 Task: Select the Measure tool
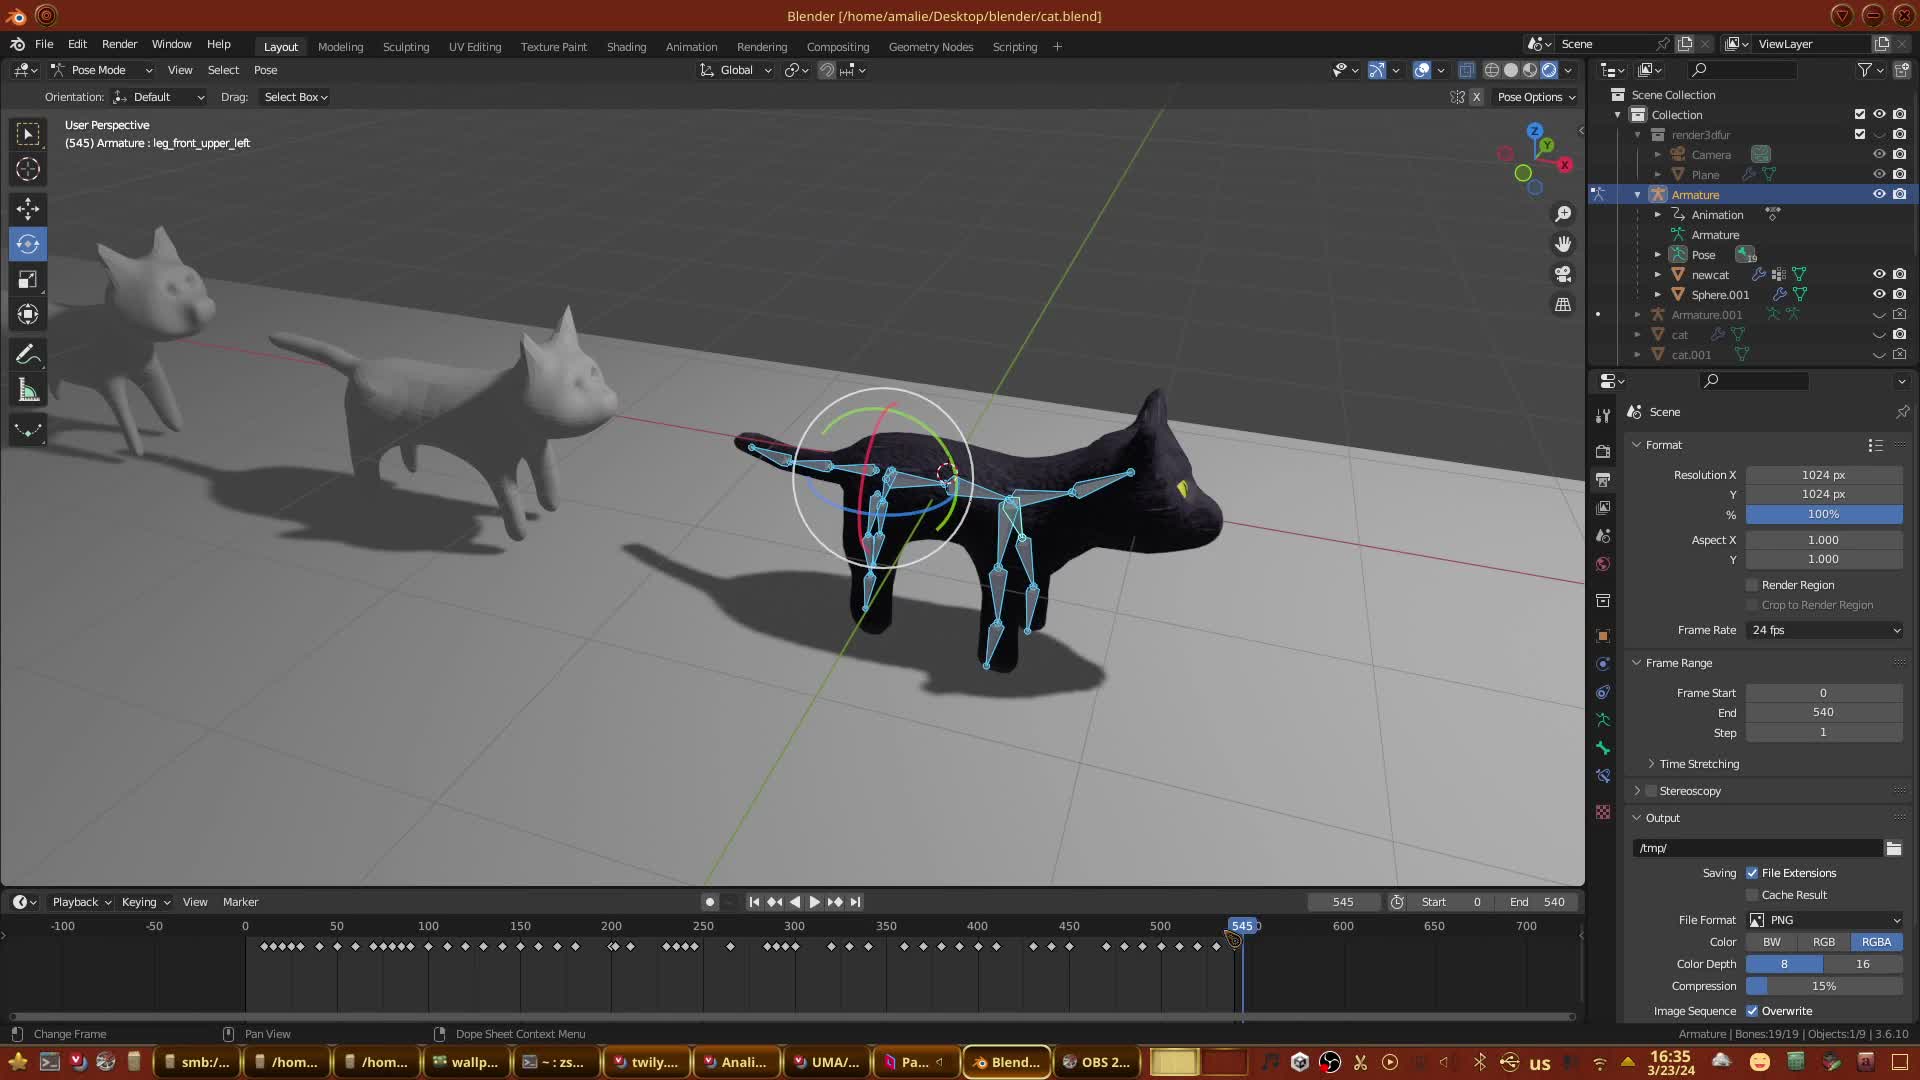coord(28,391)
